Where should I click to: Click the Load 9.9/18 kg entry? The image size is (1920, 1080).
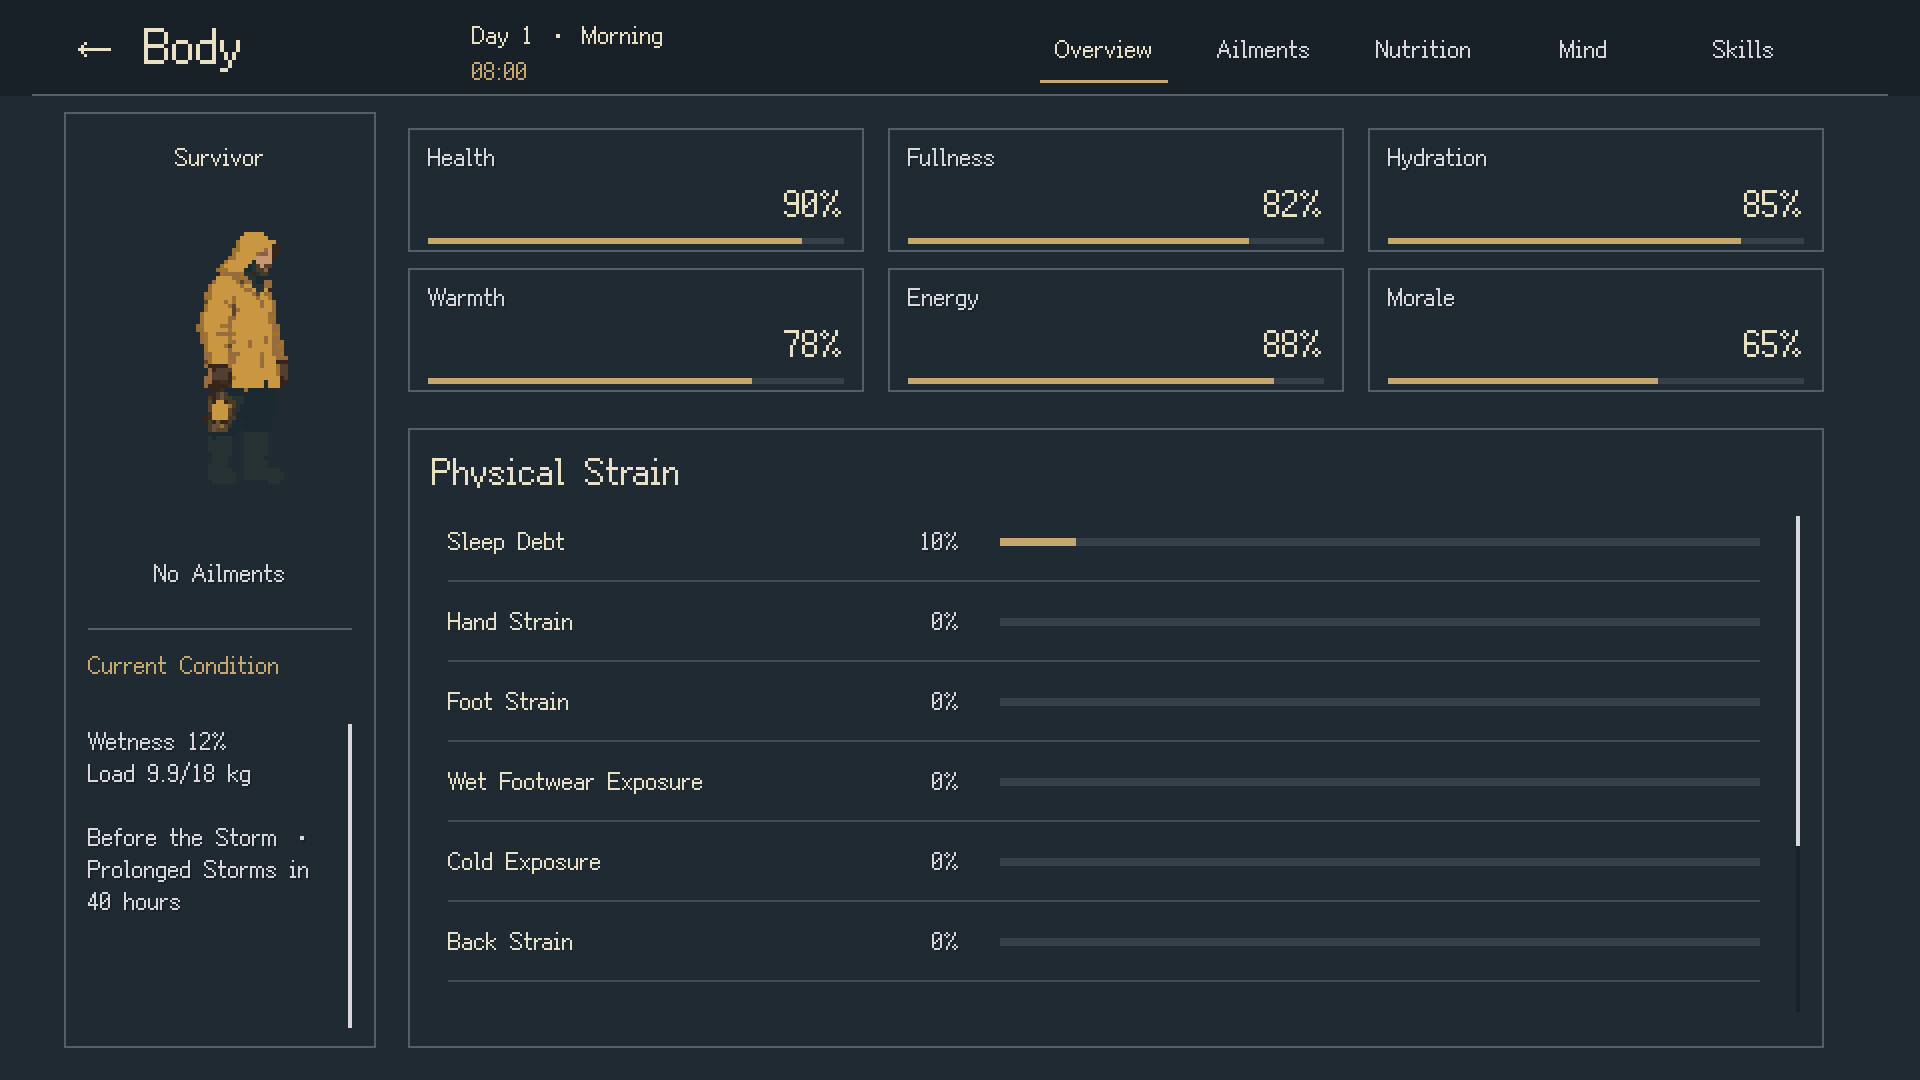click(x=169, y=774)
